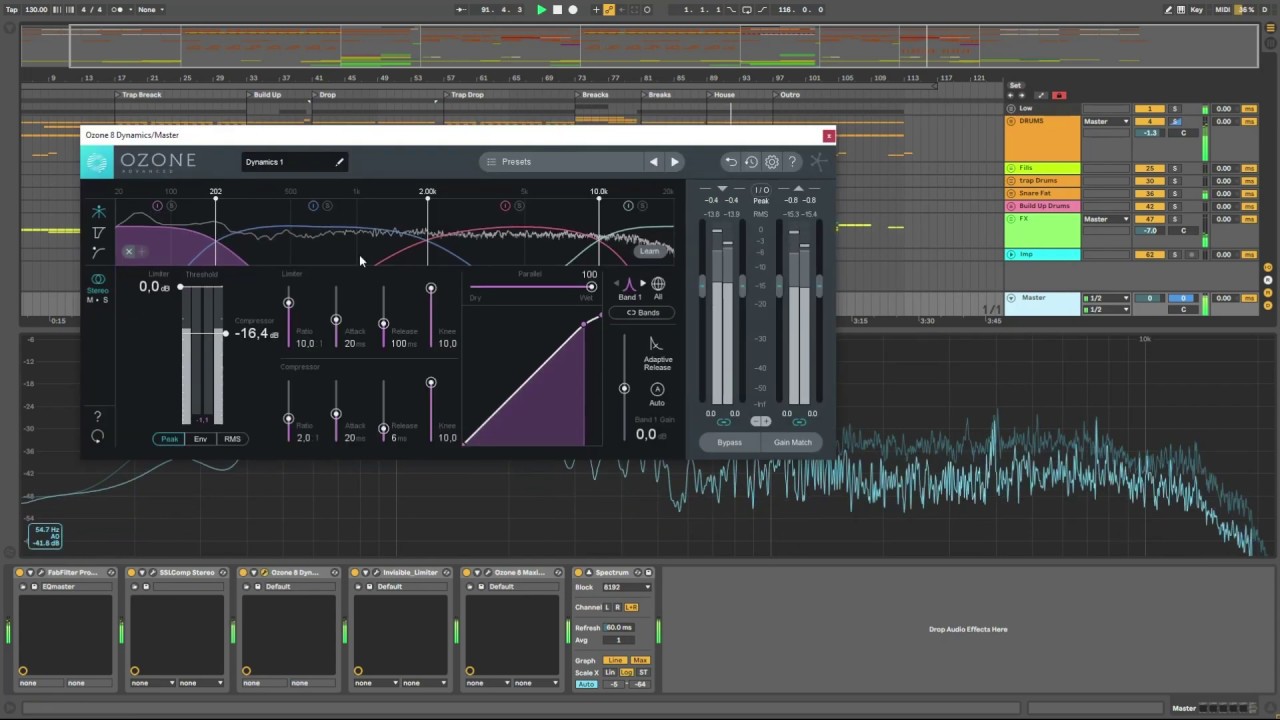Remove band with the X icon
The width and height of the screenshot is (1280, 720).
[128, 251]
